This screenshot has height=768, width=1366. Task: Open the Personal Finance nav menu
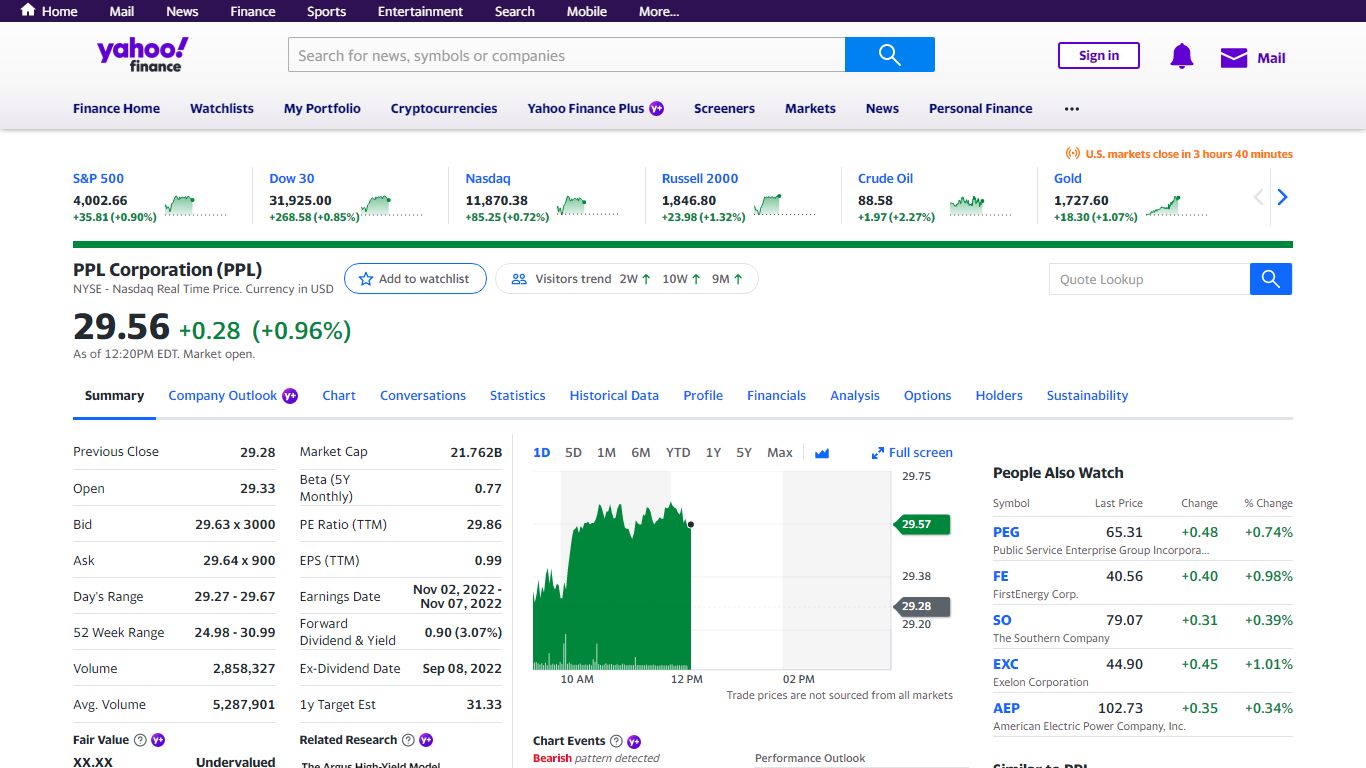[x=981, y=108]
